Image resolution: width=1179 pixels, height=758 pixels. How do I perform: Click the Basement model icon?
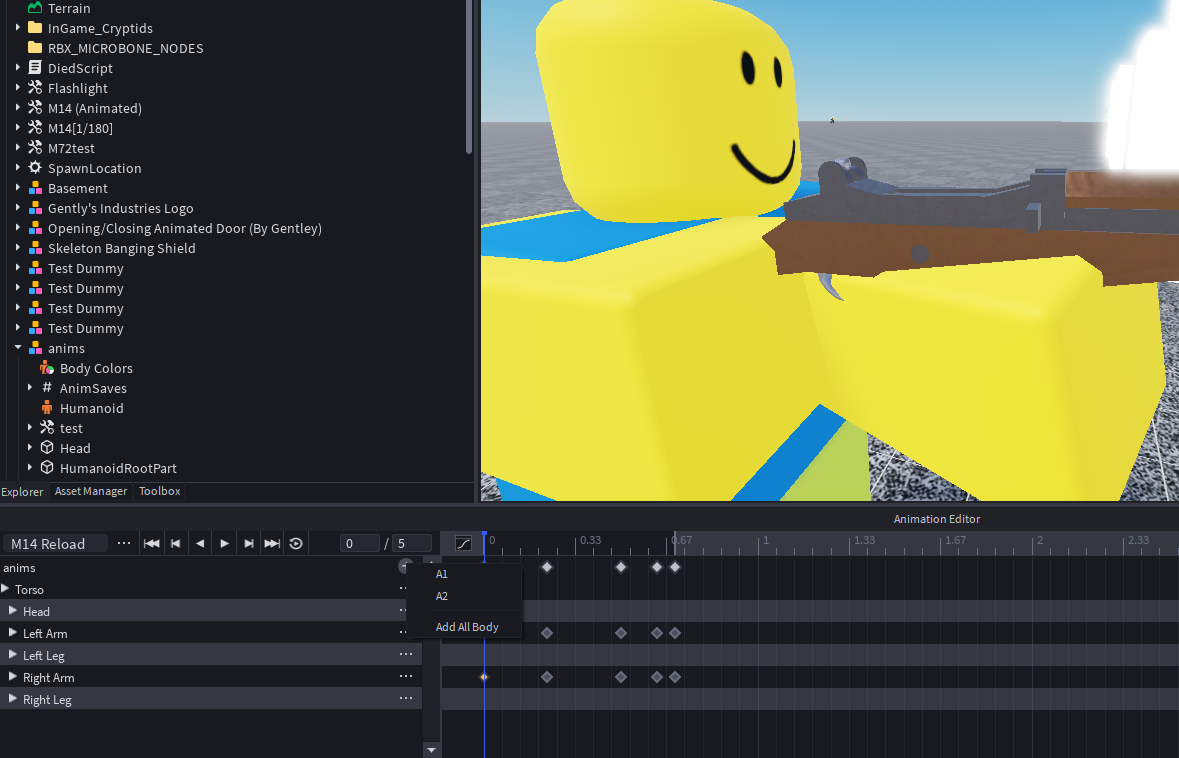(35, 188)
